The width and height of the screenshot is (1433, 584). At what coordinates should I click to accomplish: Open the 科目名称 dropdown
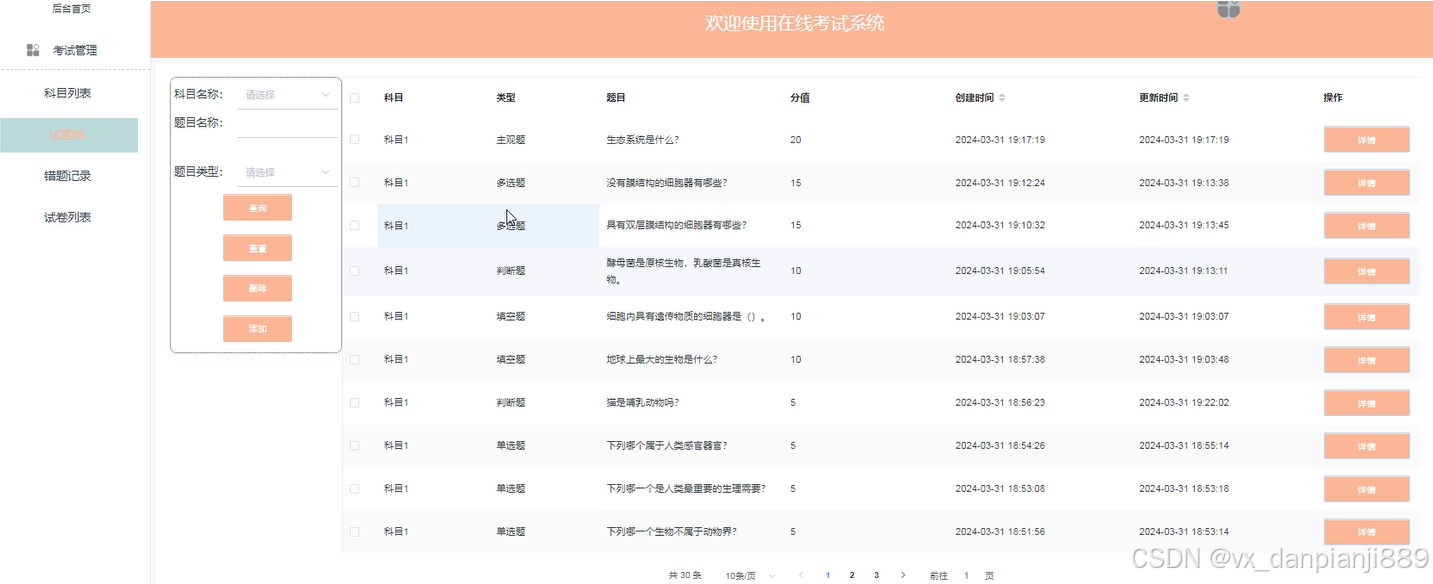point(288,95)
